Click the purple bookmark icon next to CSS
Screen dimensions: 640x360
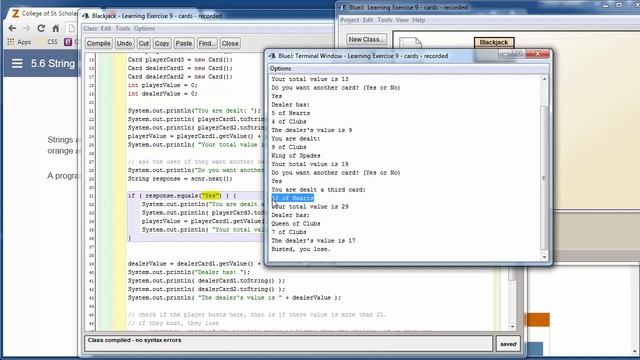pyautogui.click(x=68, y=42)
